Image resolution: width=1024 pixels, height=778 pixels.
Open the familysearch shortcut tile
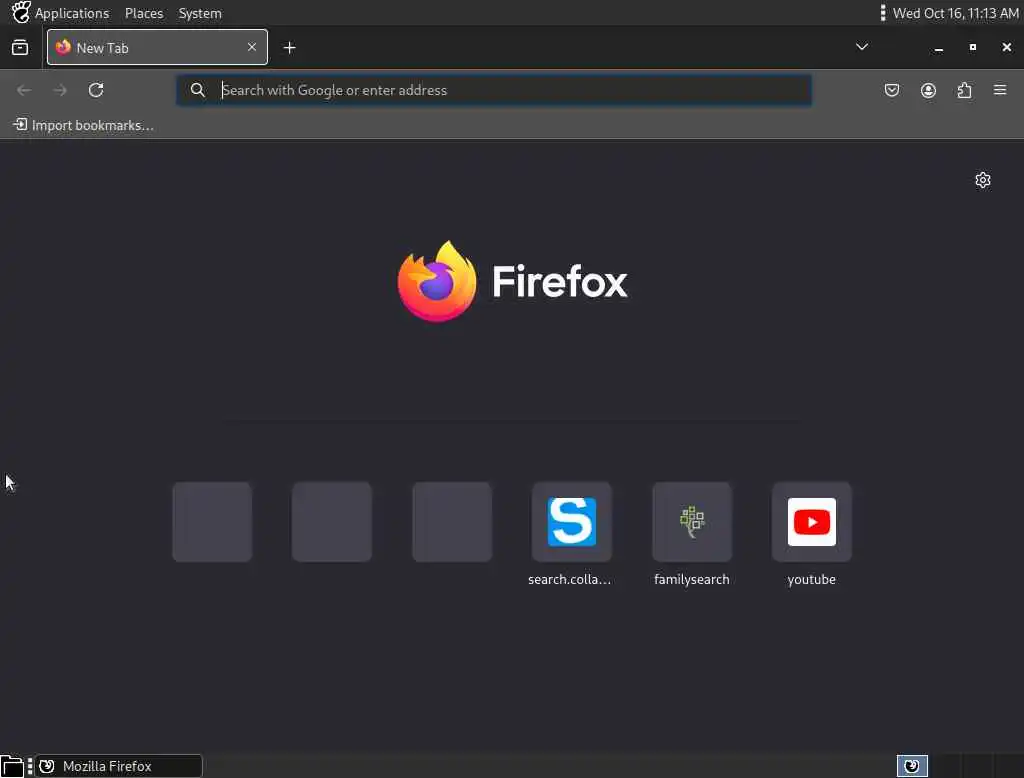692,522
